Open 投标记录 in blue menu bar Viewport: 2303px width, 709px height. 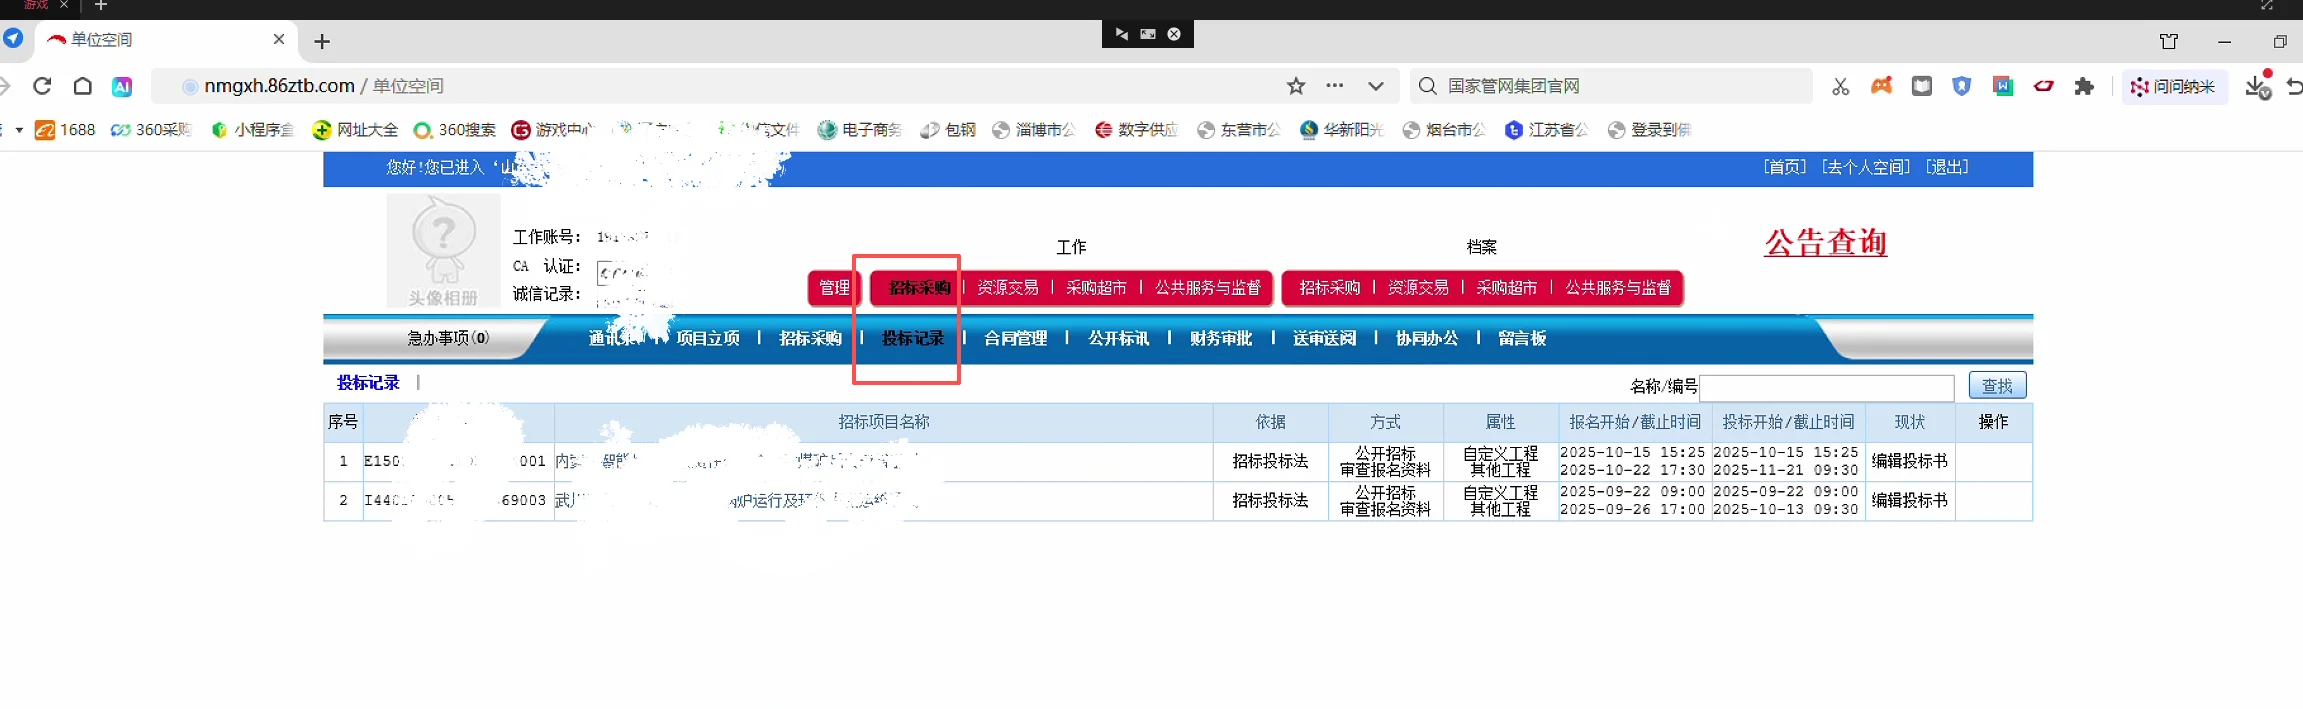tap(913, 338)
